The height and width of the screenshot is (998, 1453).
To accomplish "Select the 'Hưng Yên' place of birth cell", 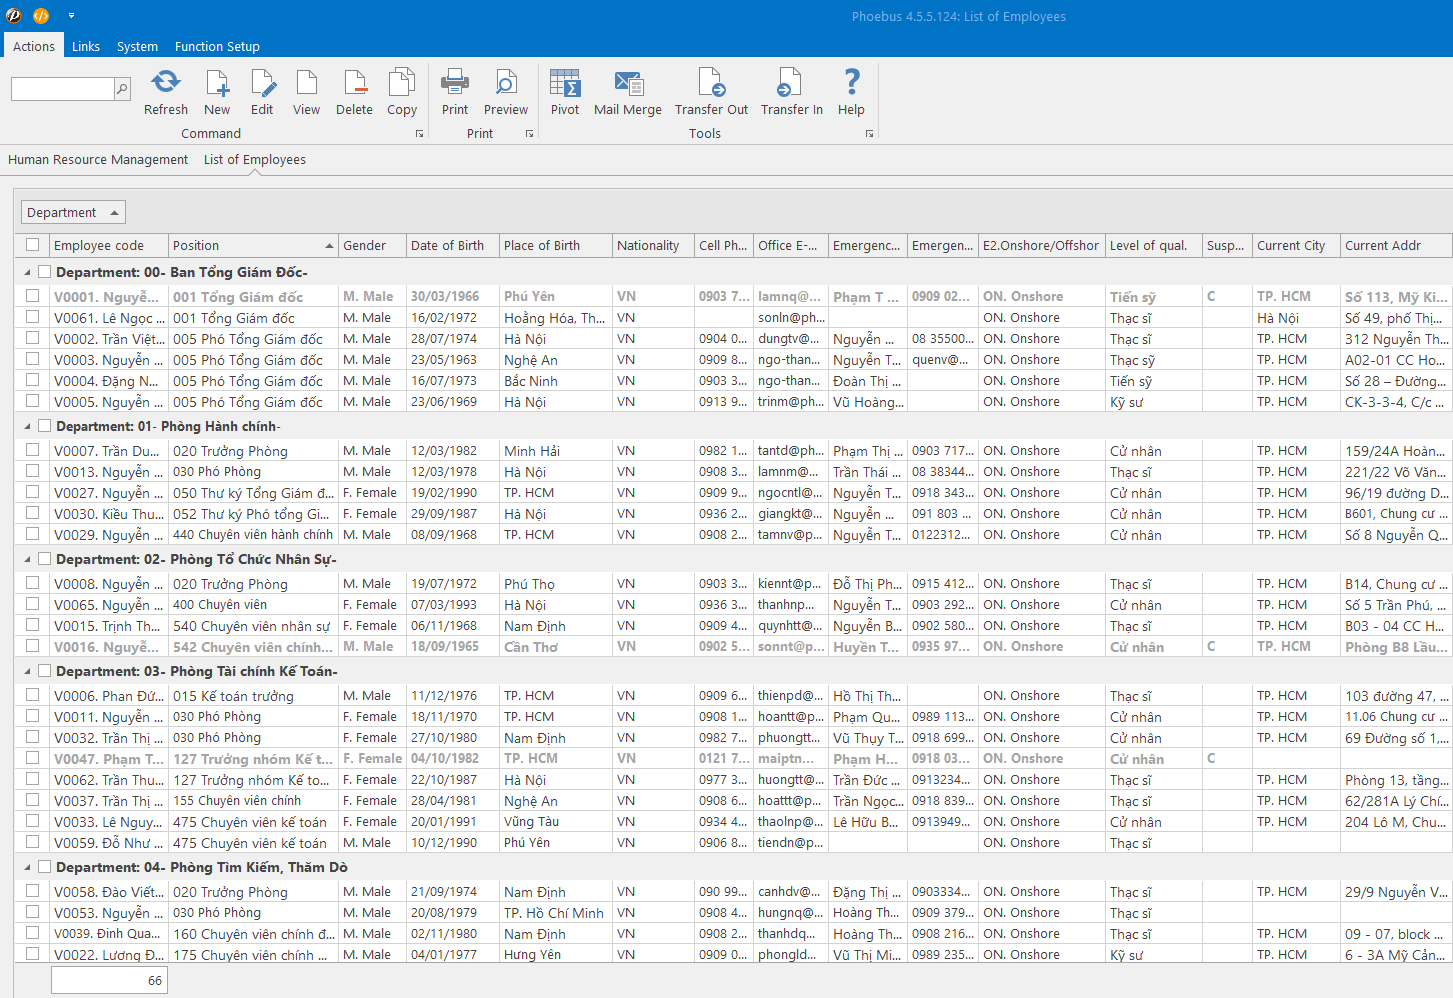I will pyautogui.click(x=555, y=954).
